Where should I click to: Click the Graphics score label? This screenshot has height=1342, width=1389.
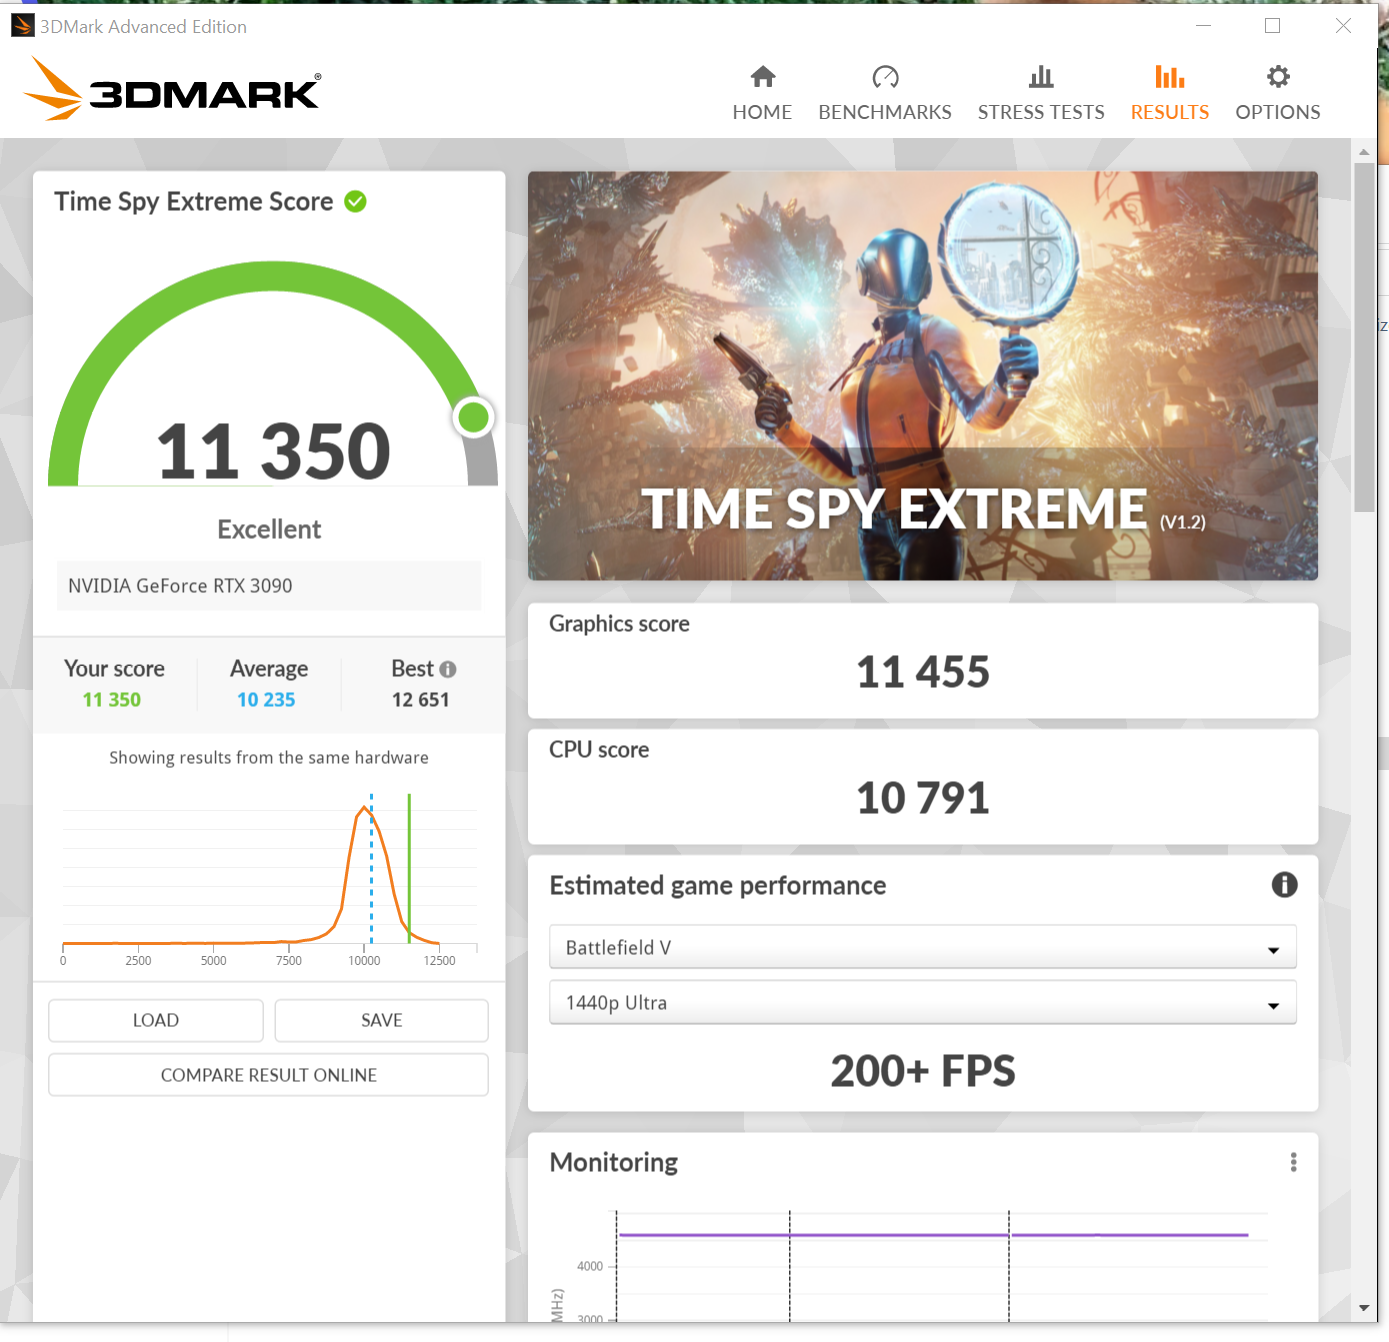[x=619, y=624]
